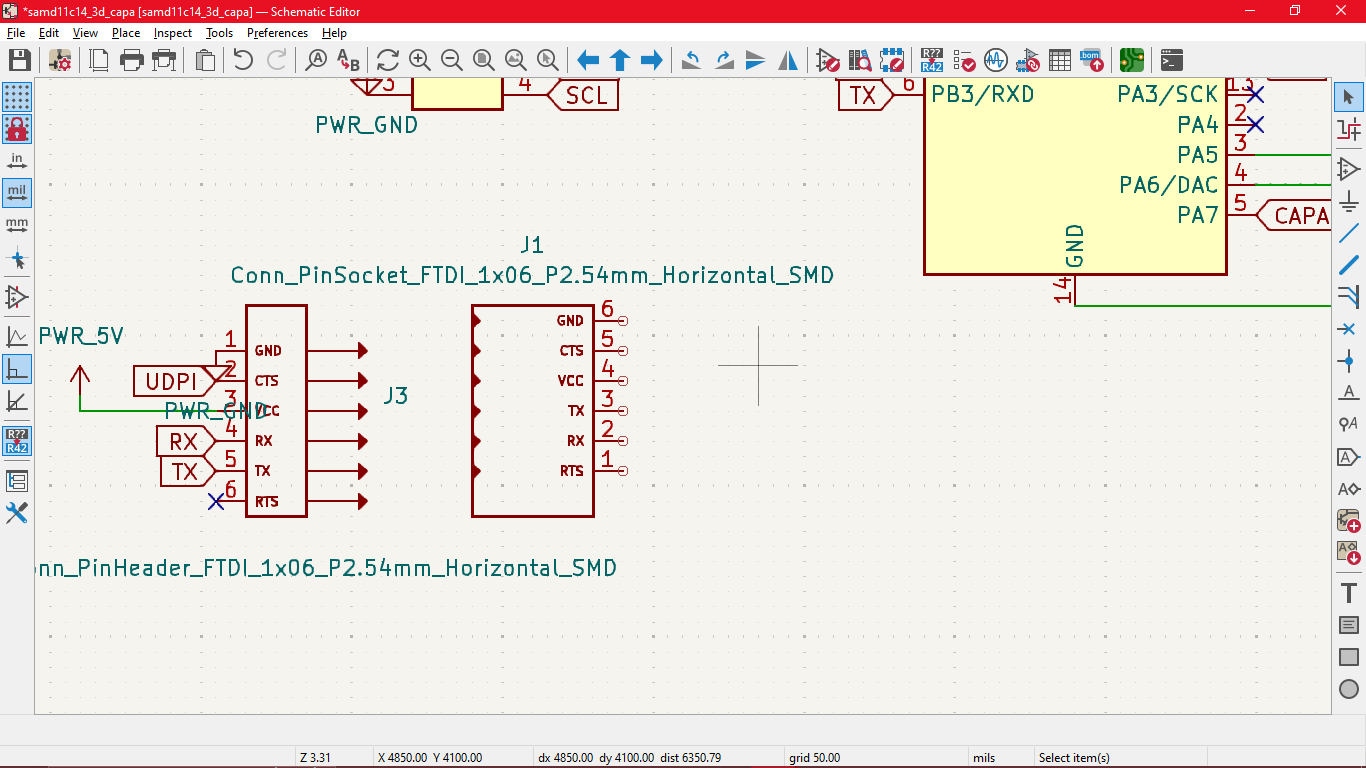The image size is (1366, 768).
Task: Open the Edit Symbol Fields table
Action: click(x=1060, y=60)
